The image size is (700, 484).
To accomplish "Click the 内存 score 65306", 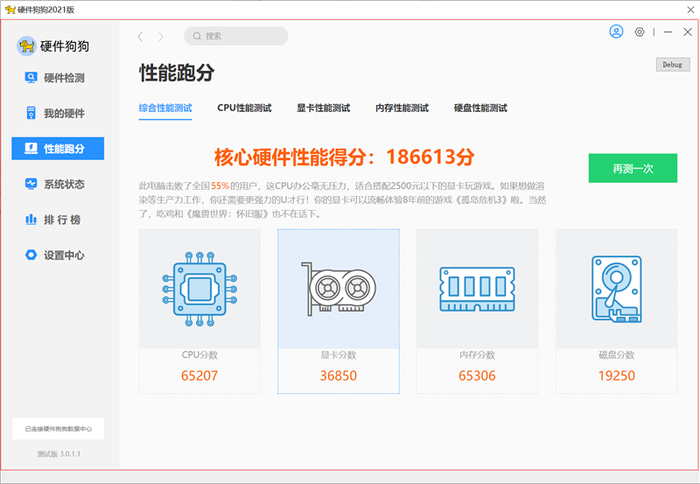I will pos(477,376).
